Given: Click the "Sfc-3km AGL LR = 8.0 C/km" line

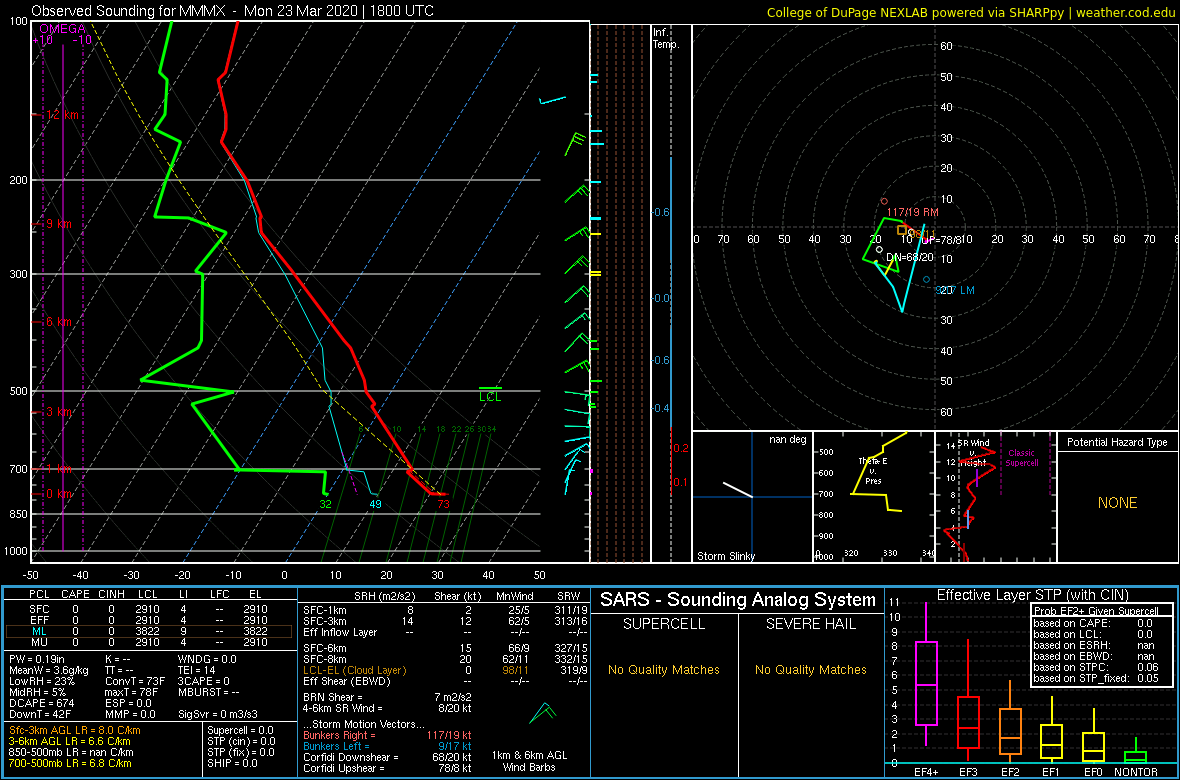Looking at the screenshot, I should 74,730.
